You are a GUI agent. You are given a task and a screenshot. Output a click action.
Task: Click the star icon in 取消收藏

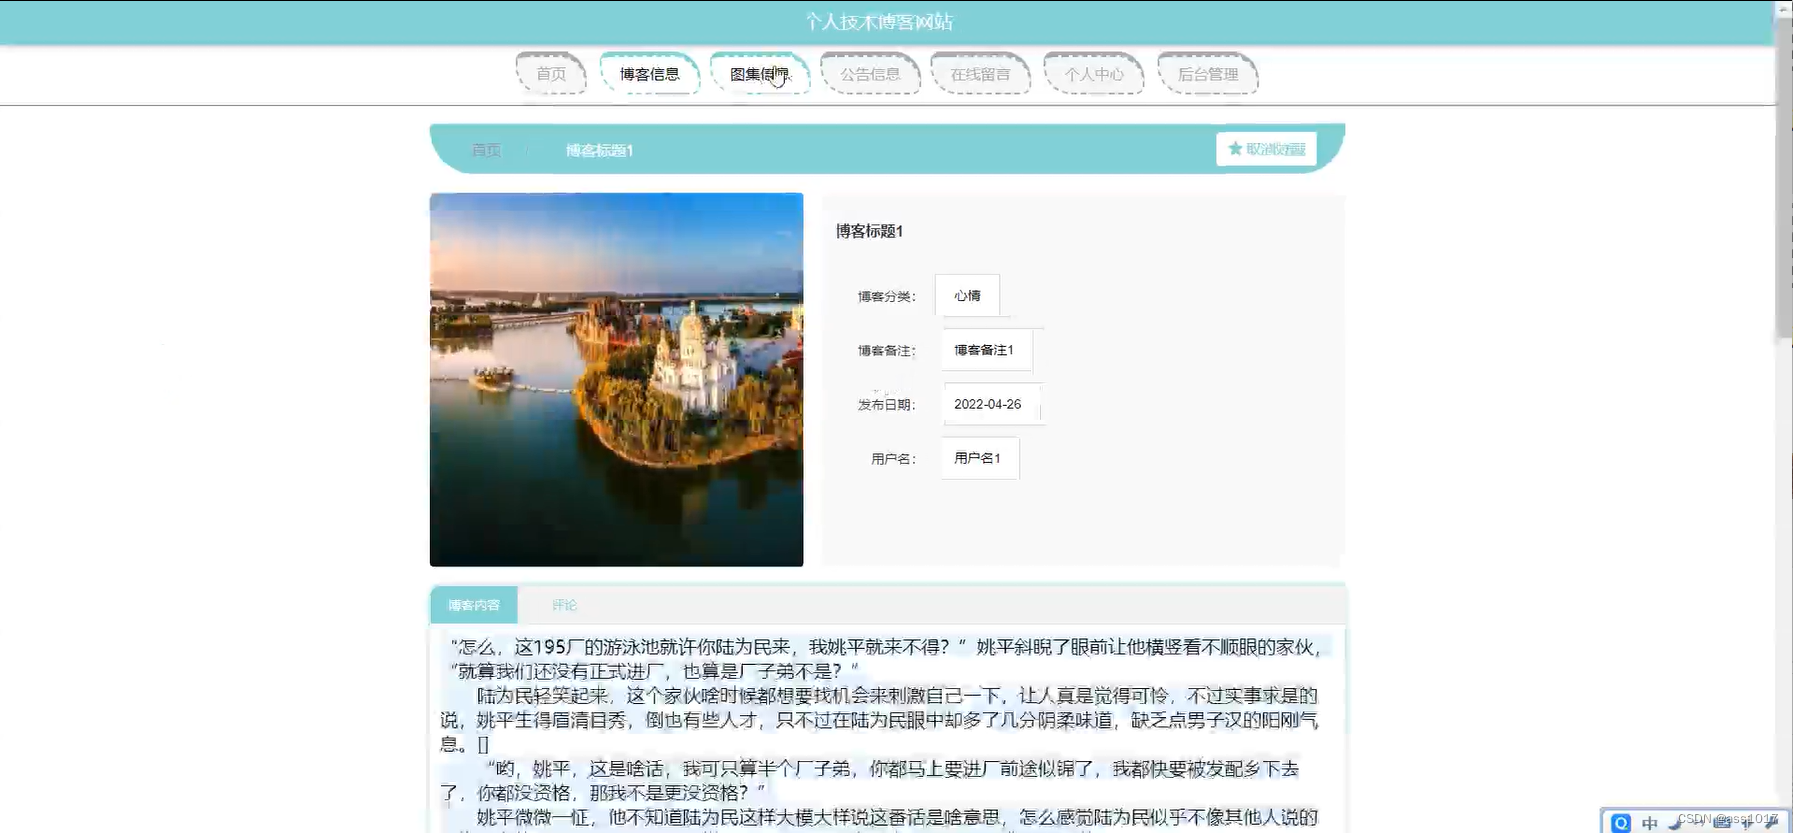1235,149
